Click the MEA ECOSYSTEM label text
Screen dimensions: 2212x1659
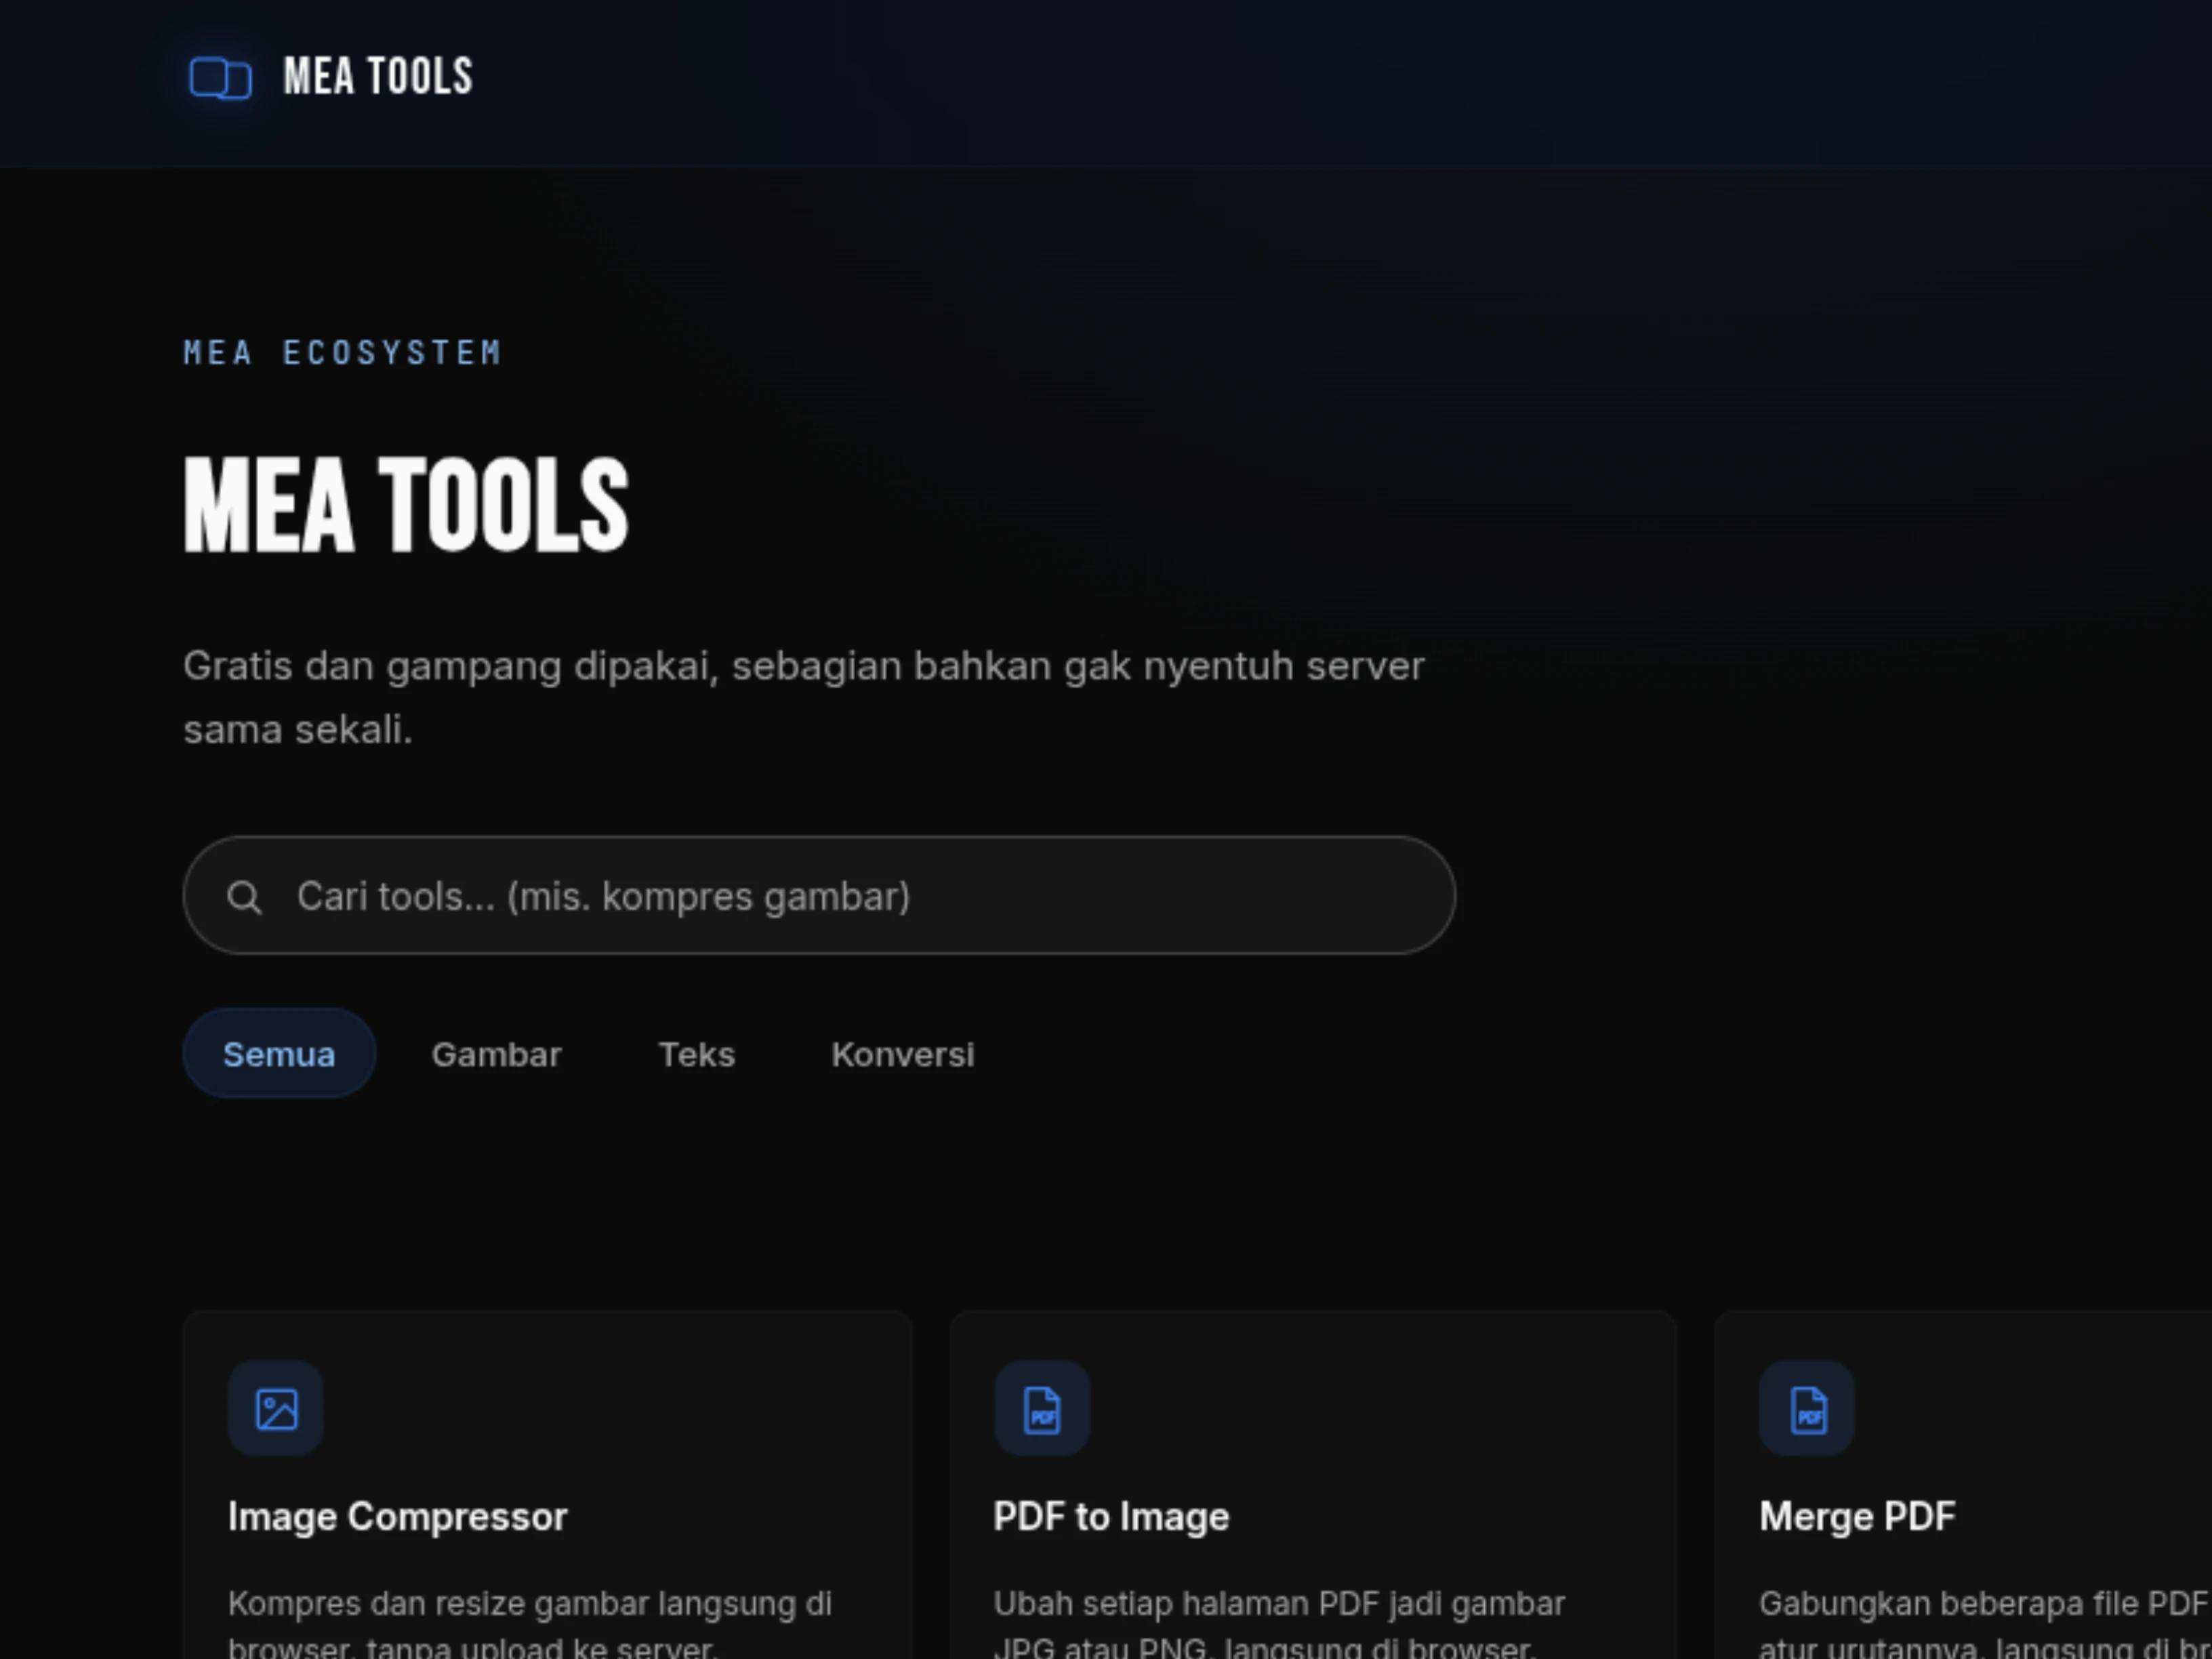343,353
